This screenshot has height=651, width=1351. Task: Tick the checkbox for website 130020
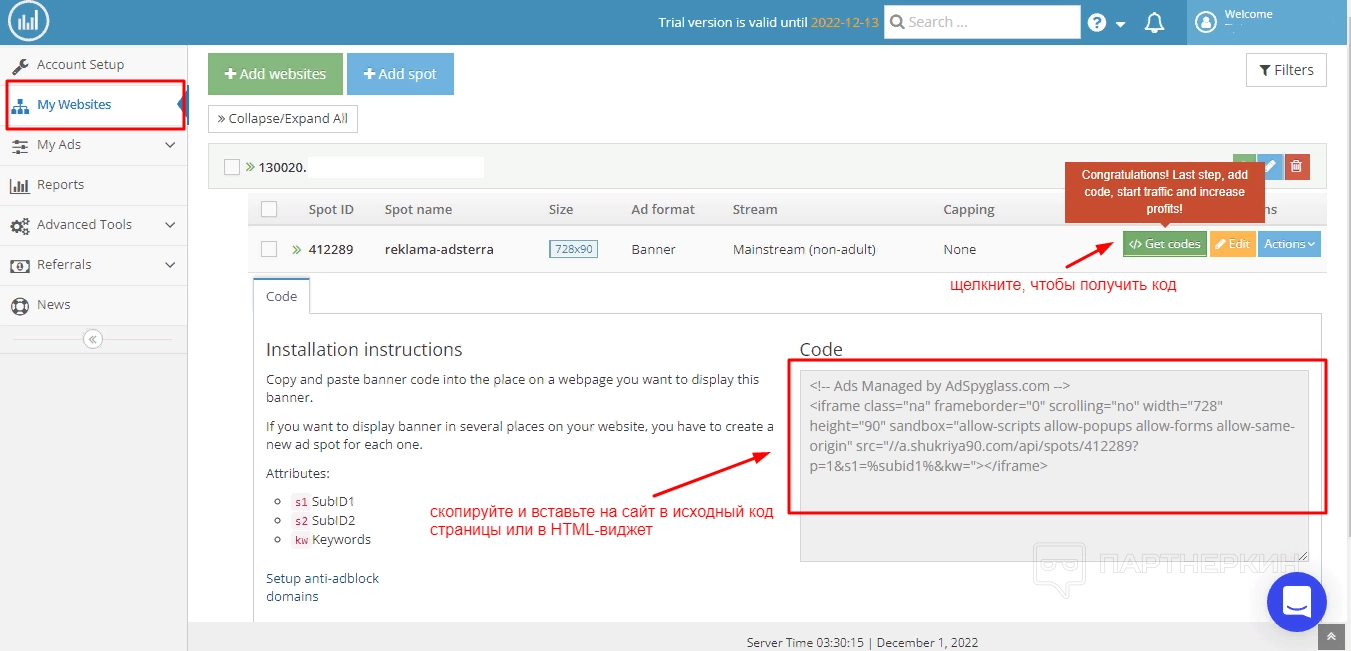[232, 168]
